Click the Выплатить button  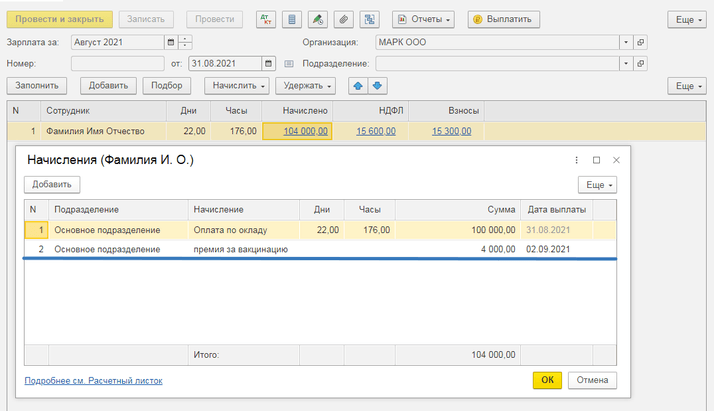505,19
